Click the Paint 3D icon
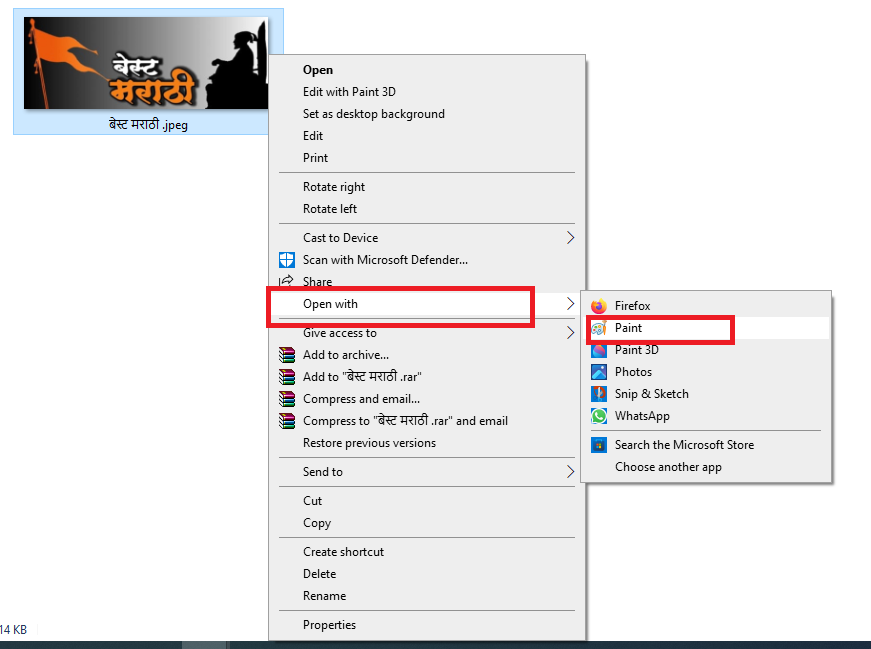Viewport: 871px width, 649px height. coord(599,350)
